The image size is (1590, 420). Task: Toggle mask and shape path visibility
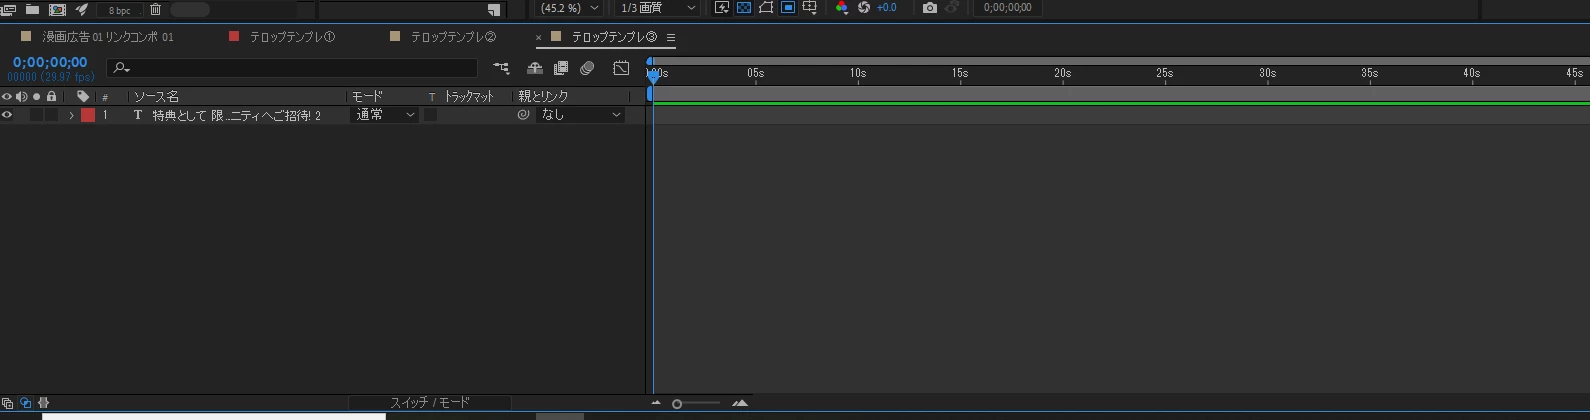click(766, 8)
